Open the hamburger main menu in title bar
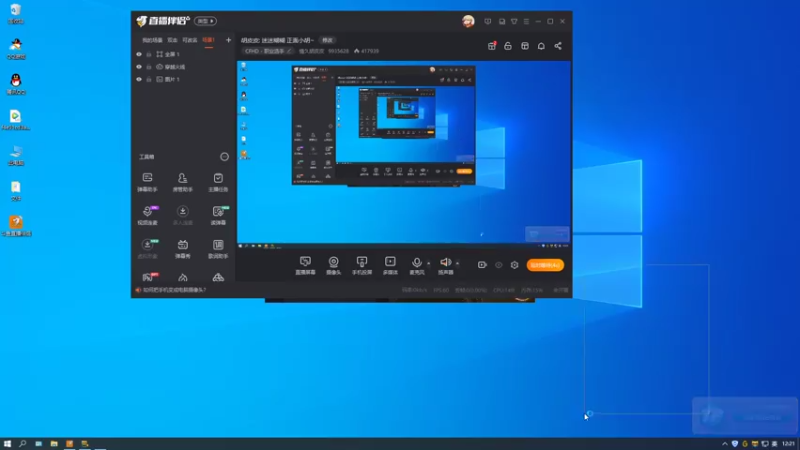This screenshot has height=450, width=800. click(526, 21)
